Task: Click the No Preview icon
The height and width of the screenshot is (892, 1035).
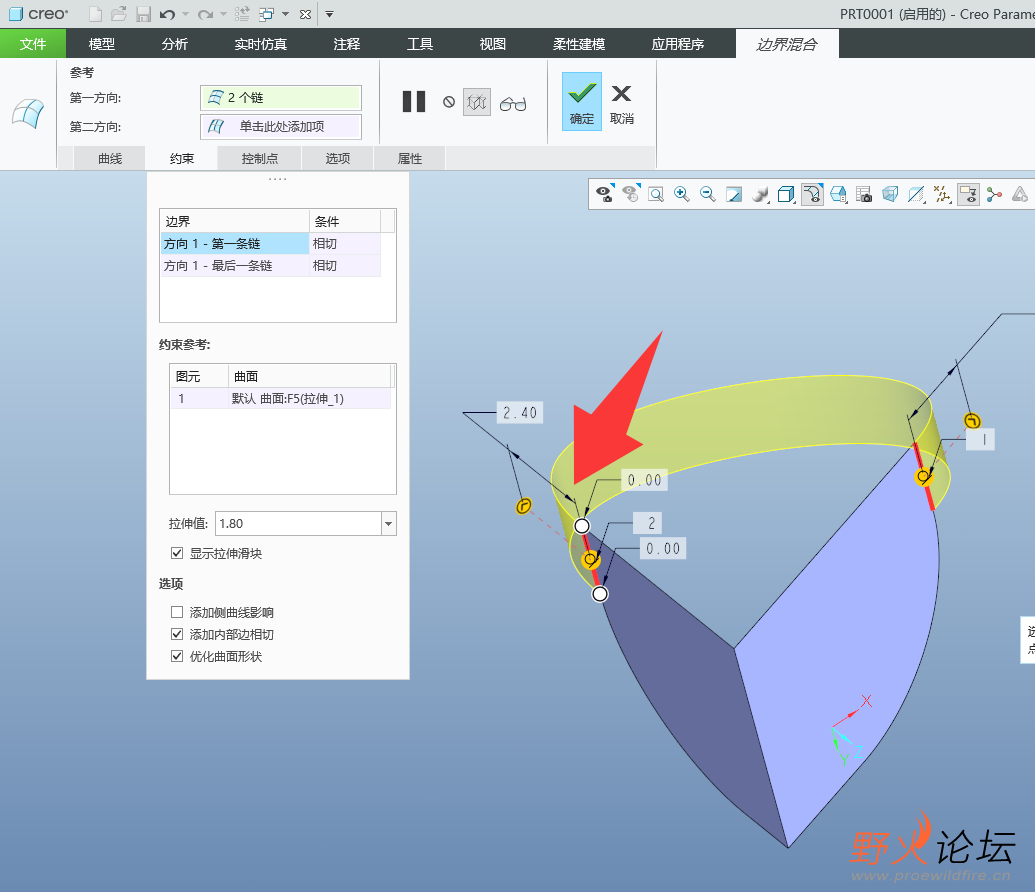Action: tap(449, 102)
